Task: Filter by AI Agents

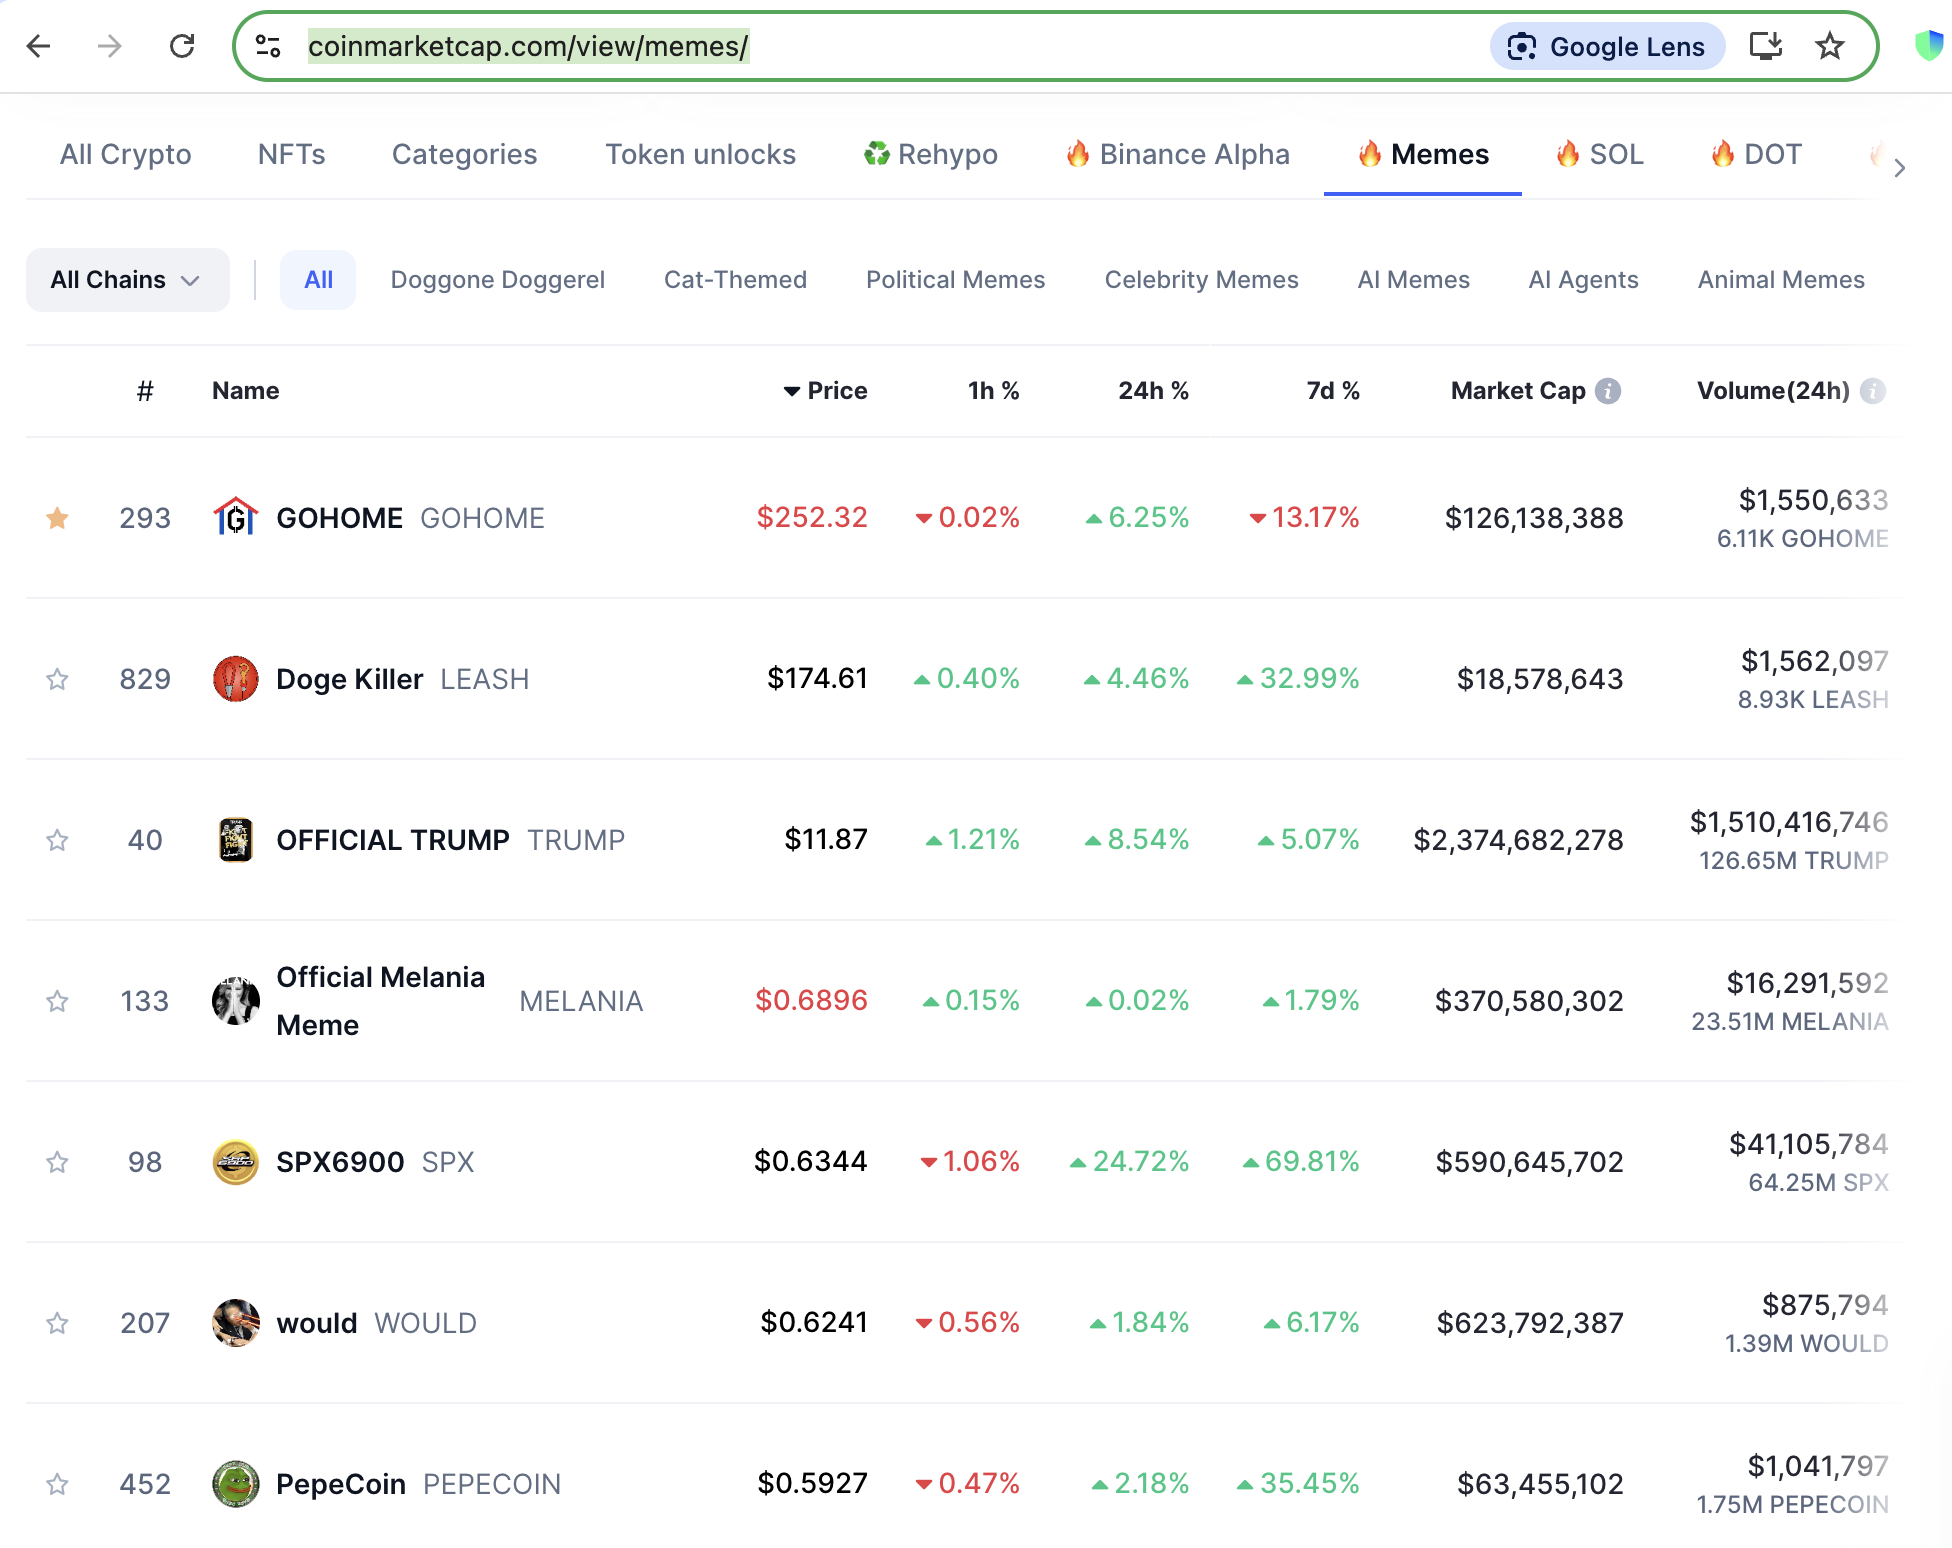Action: (1583, 280)
